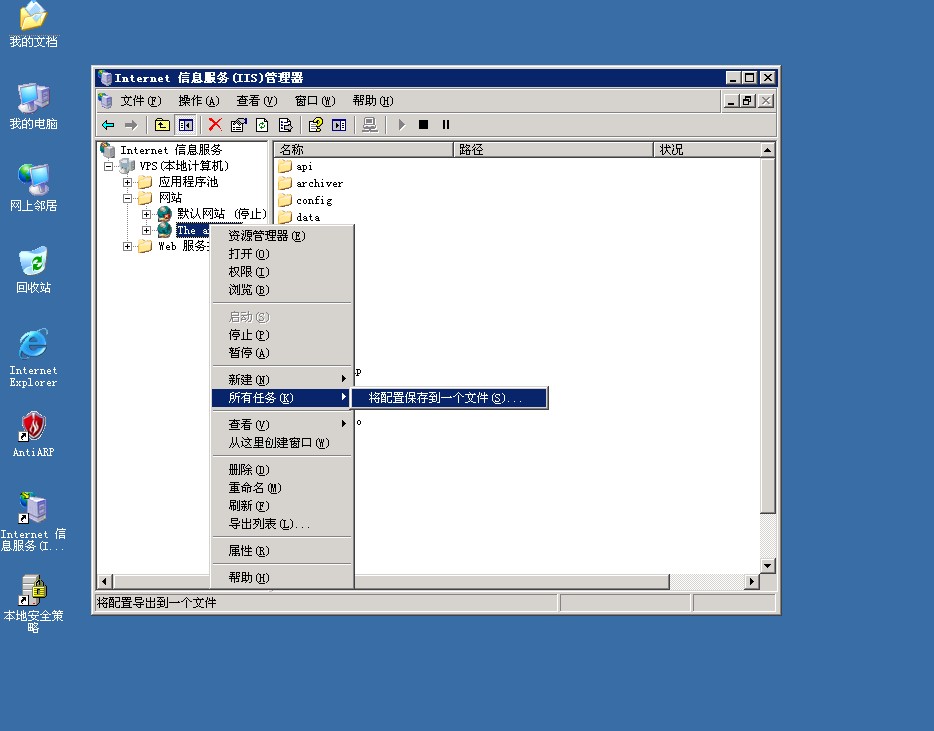The height and width of the screenshot is (731, 934).
Task: Choose 打开 (O) from the context menu
Action: click(x=282, y=254)
